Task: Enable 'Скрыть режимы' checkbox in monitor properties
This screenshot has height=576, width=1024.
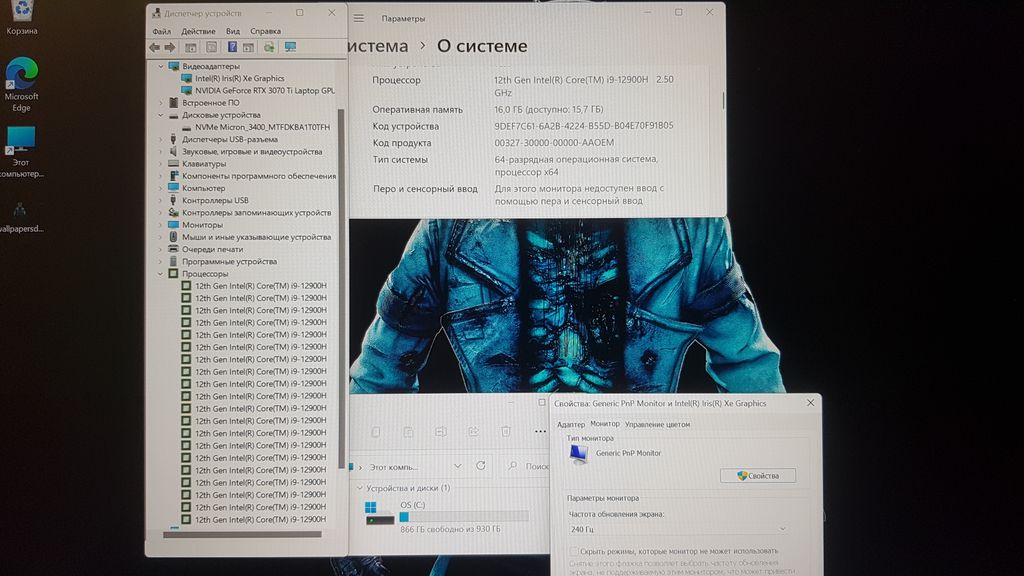Action: (x=573, y=551)
